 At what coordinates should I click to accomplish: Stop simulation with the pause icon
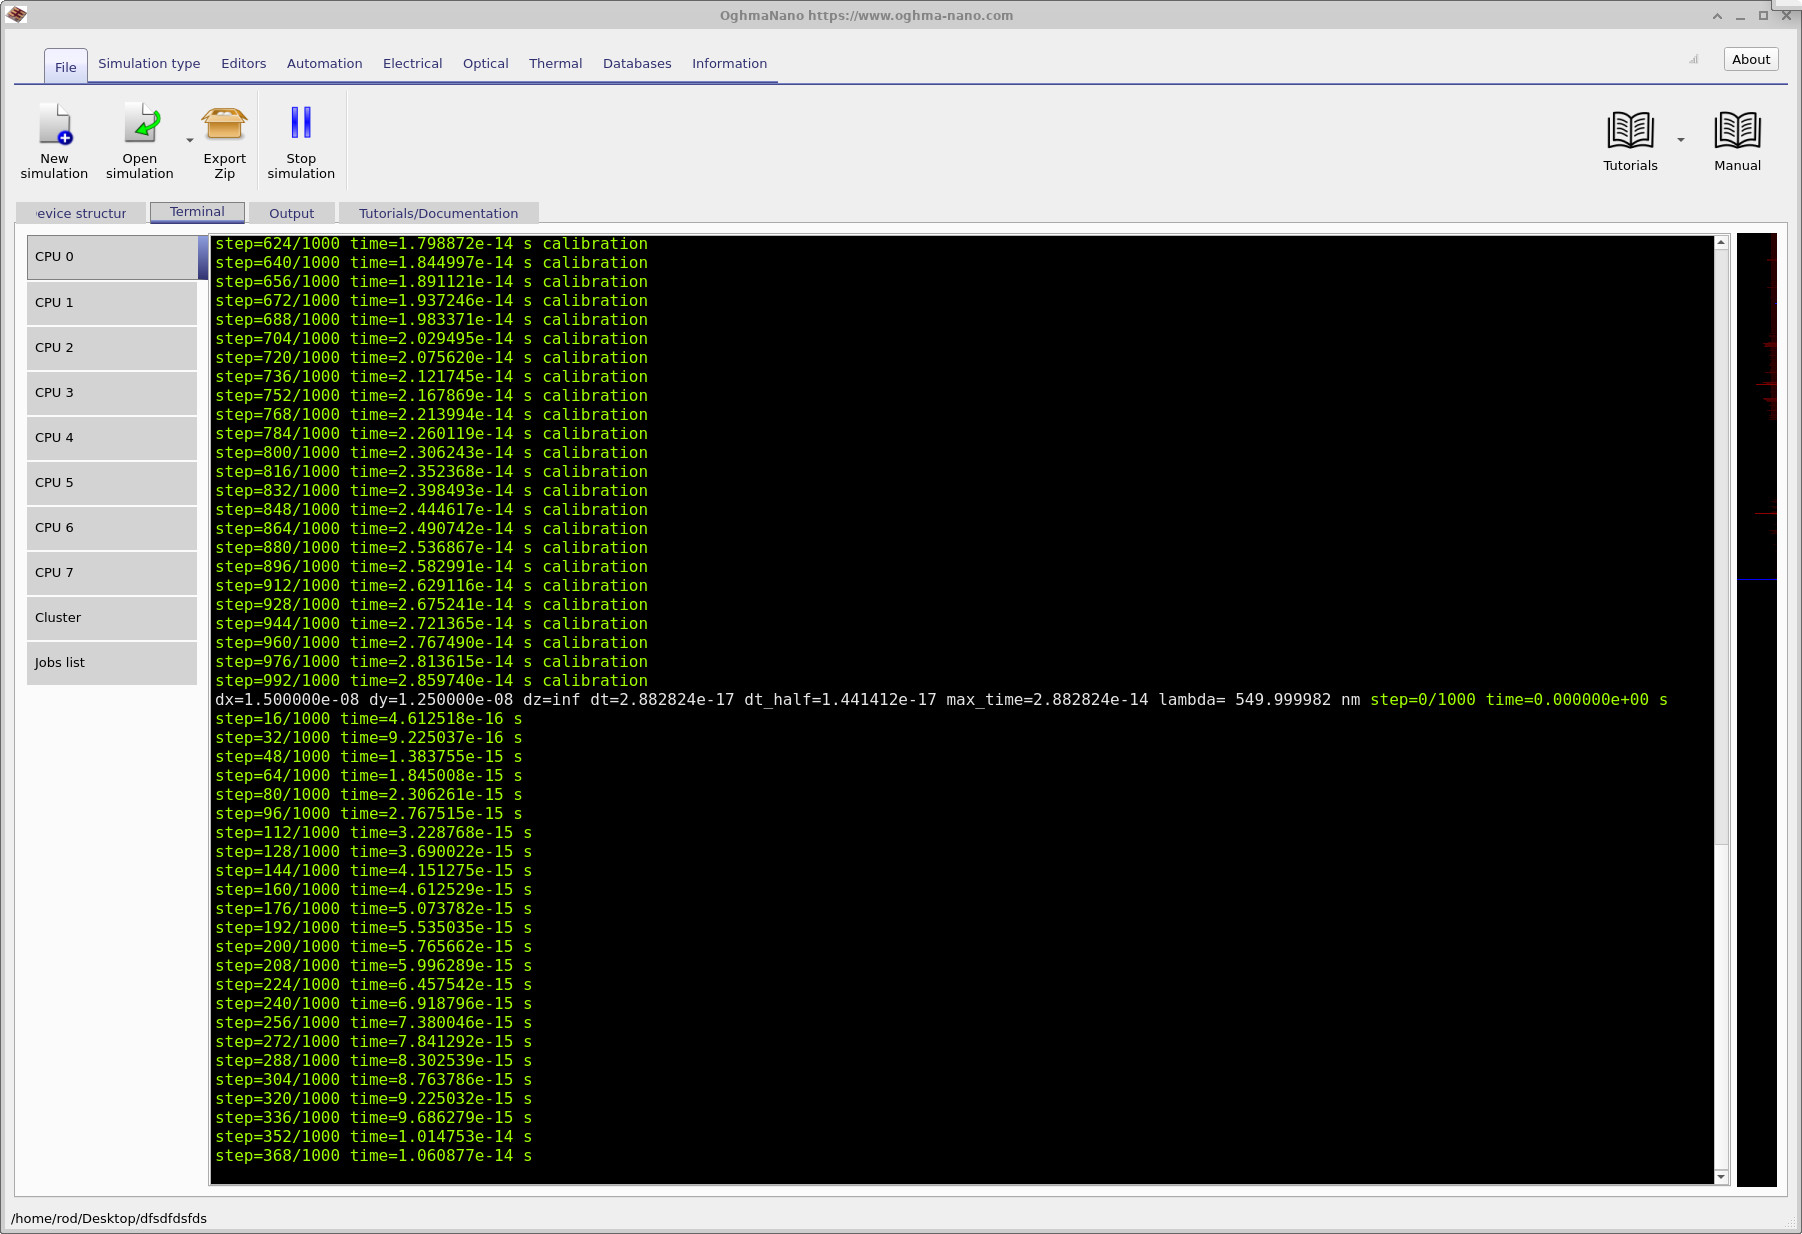coord(301,123)
